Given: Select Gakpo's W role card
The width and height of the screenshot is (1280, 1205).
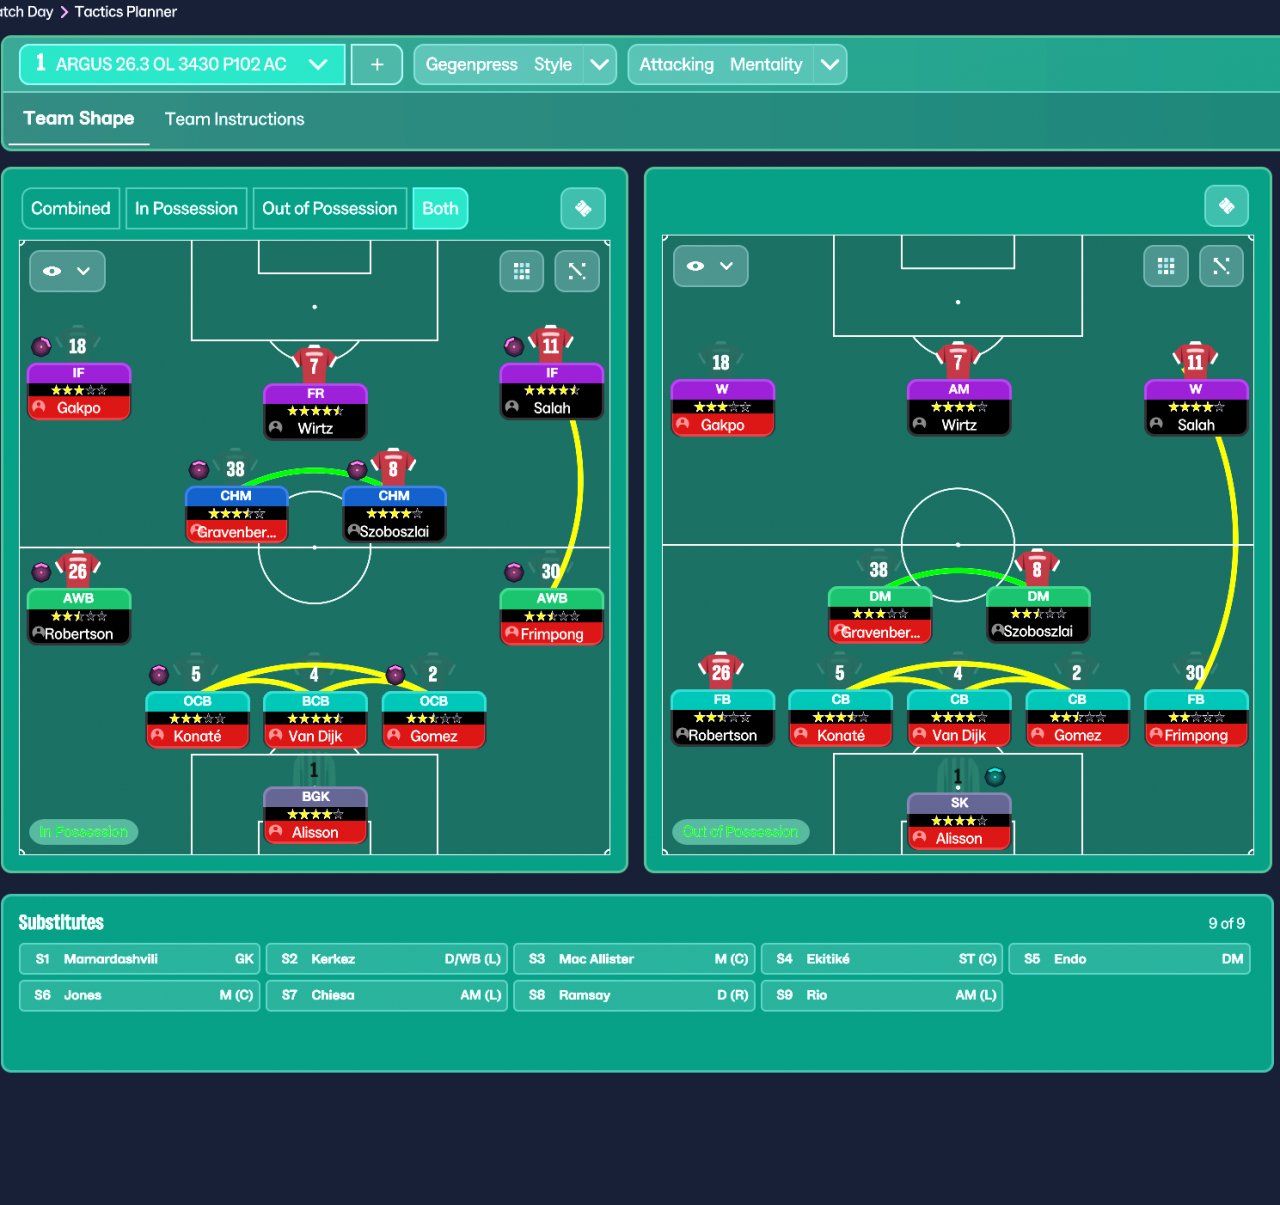Looking at the screenshot, I should click(x=723, y=408).
